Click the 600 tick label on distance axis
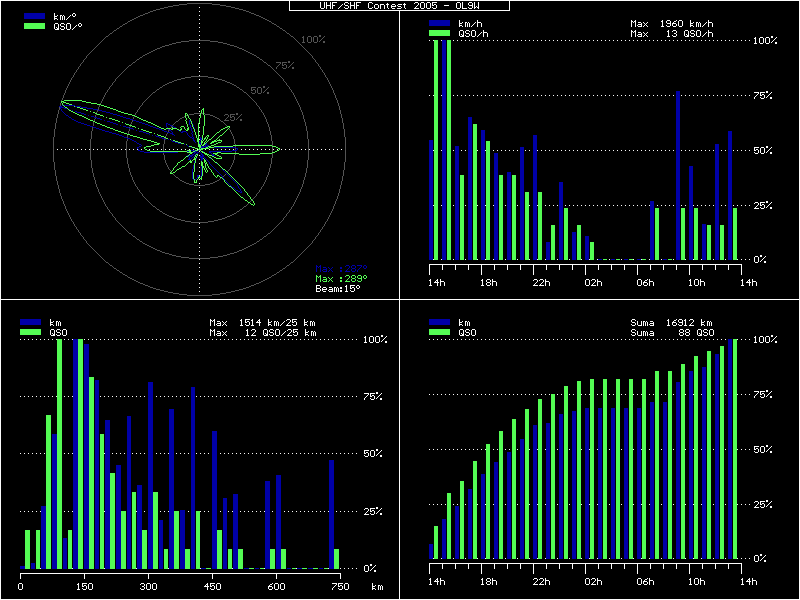800x600 pixels. (x=276, y=587)
